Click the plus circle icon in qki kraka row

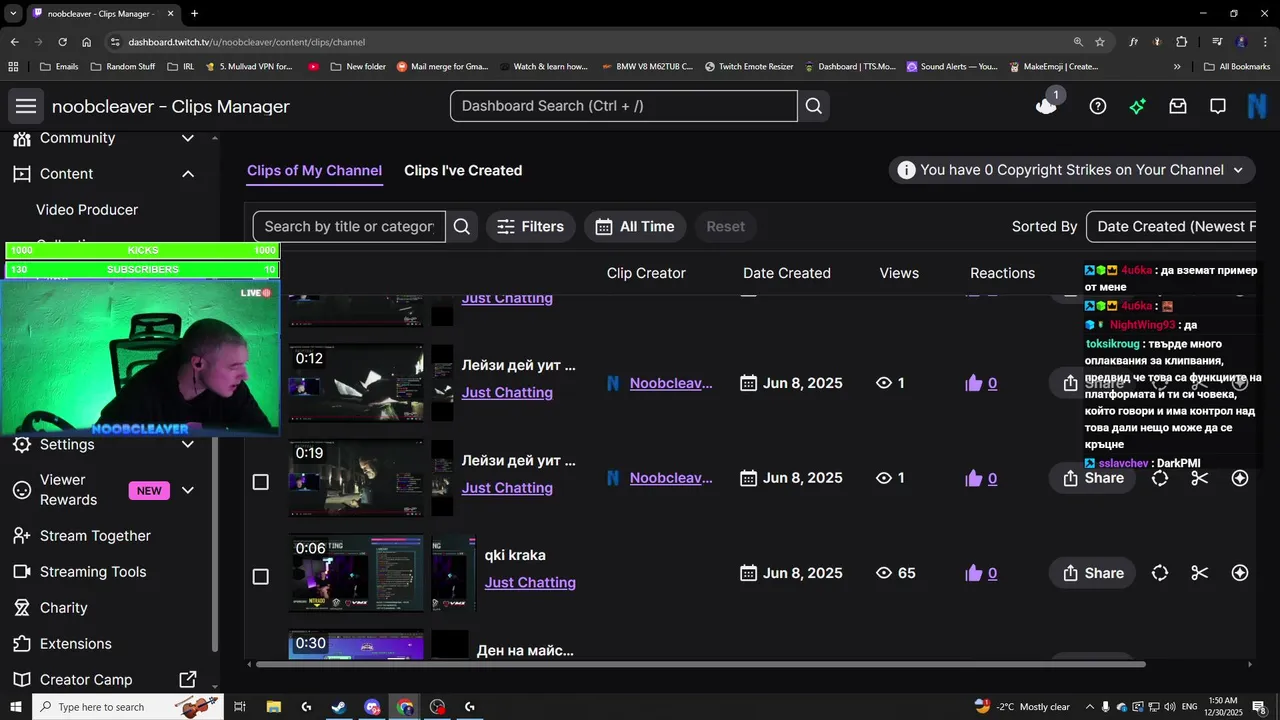coord(1240,573)
